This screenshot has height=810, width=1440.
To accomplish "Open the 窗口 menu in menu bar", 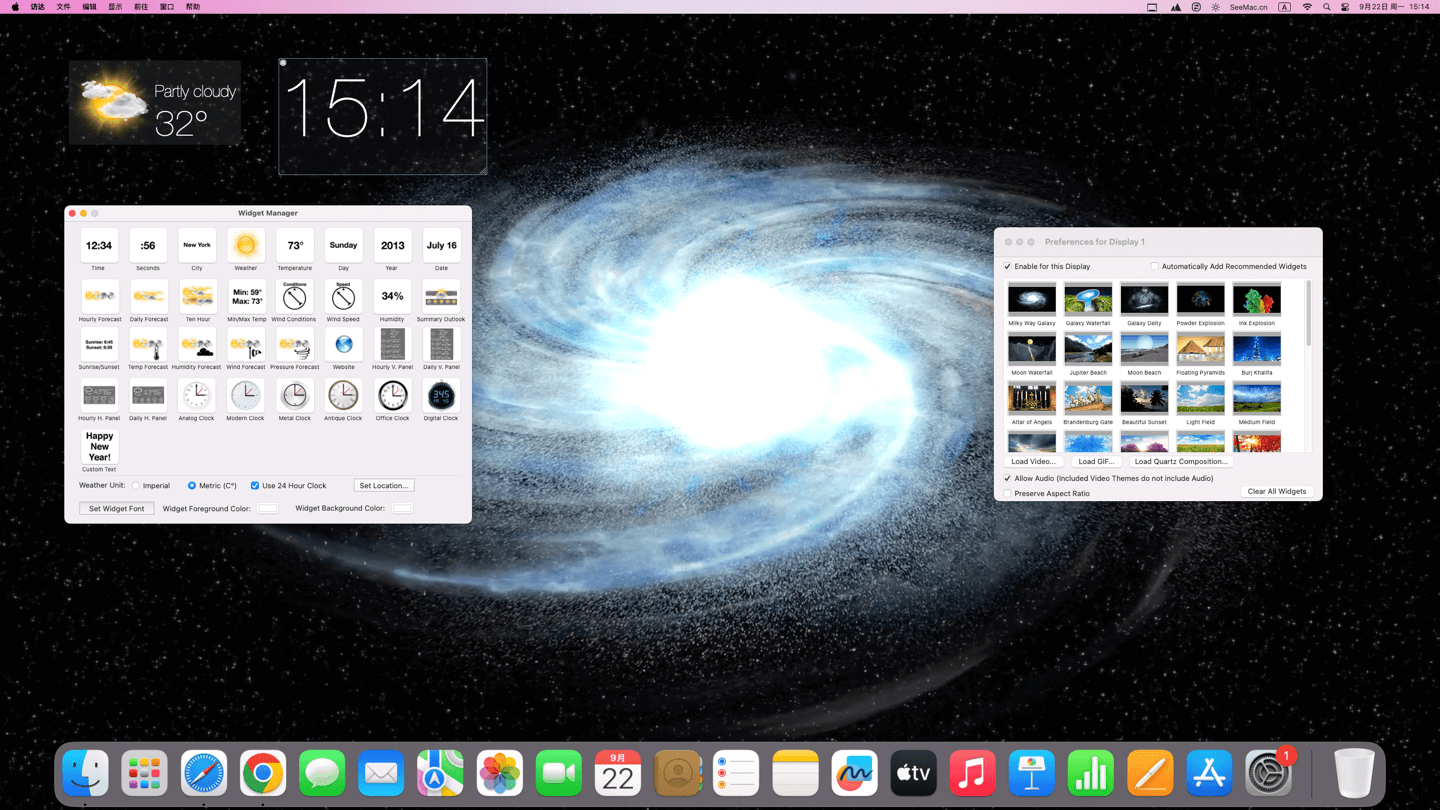I will click(x=167, y=7).
